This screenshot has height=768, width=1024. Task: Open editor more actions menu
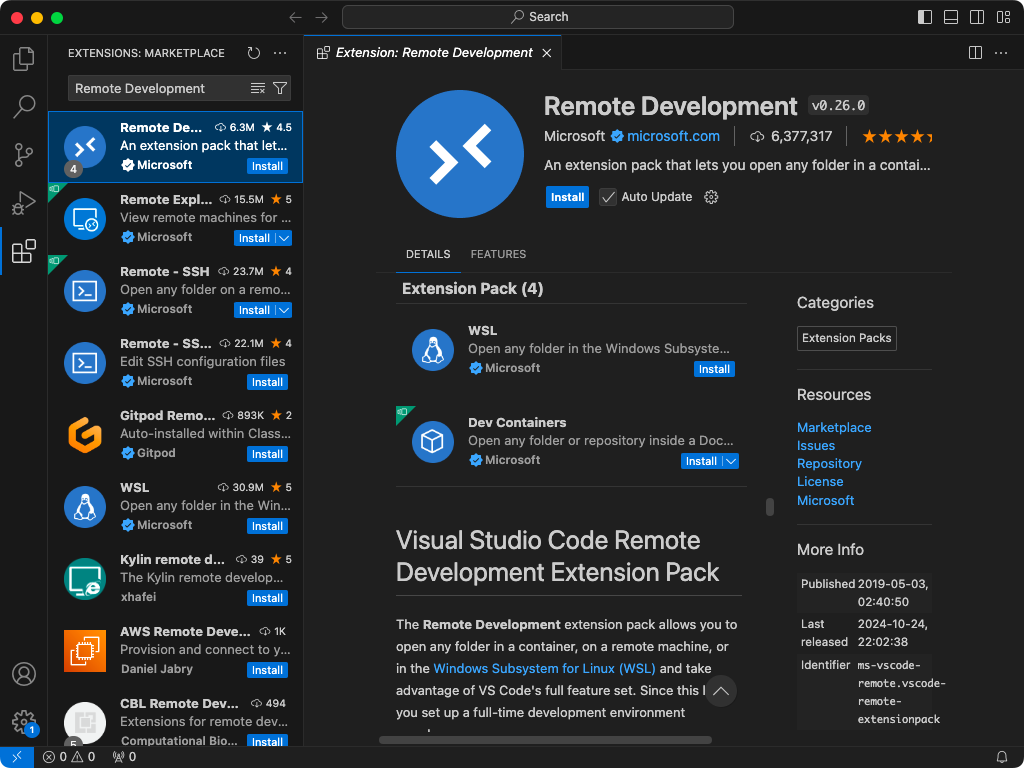[x=1001, y=53]
